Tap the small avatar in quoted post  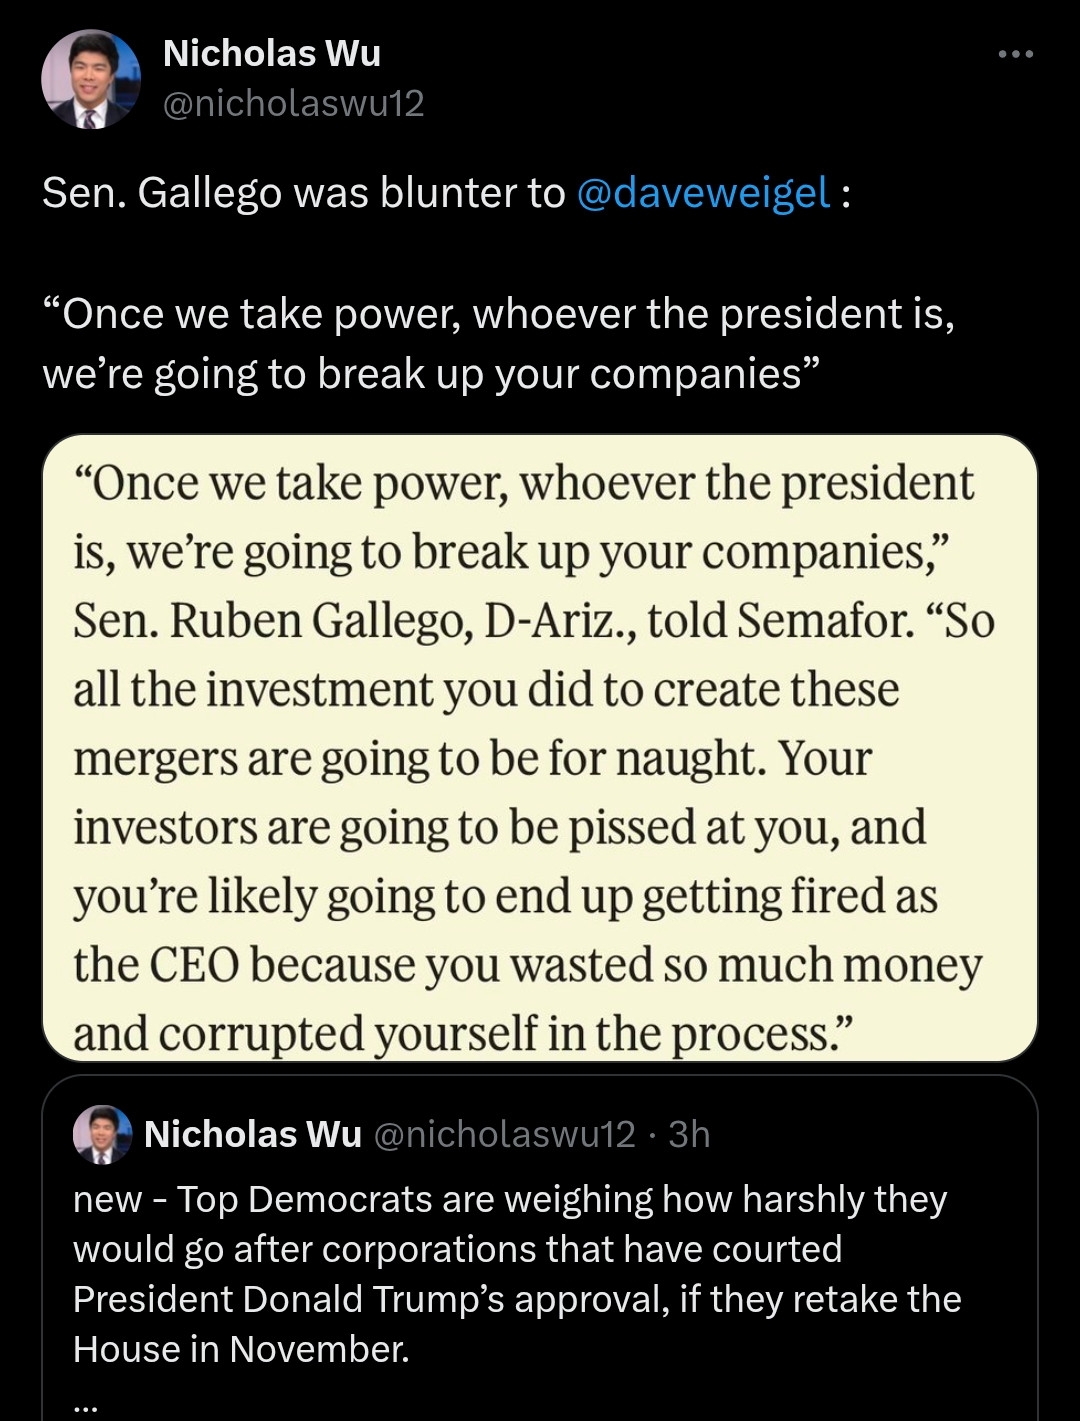(x=103, y=1134)
